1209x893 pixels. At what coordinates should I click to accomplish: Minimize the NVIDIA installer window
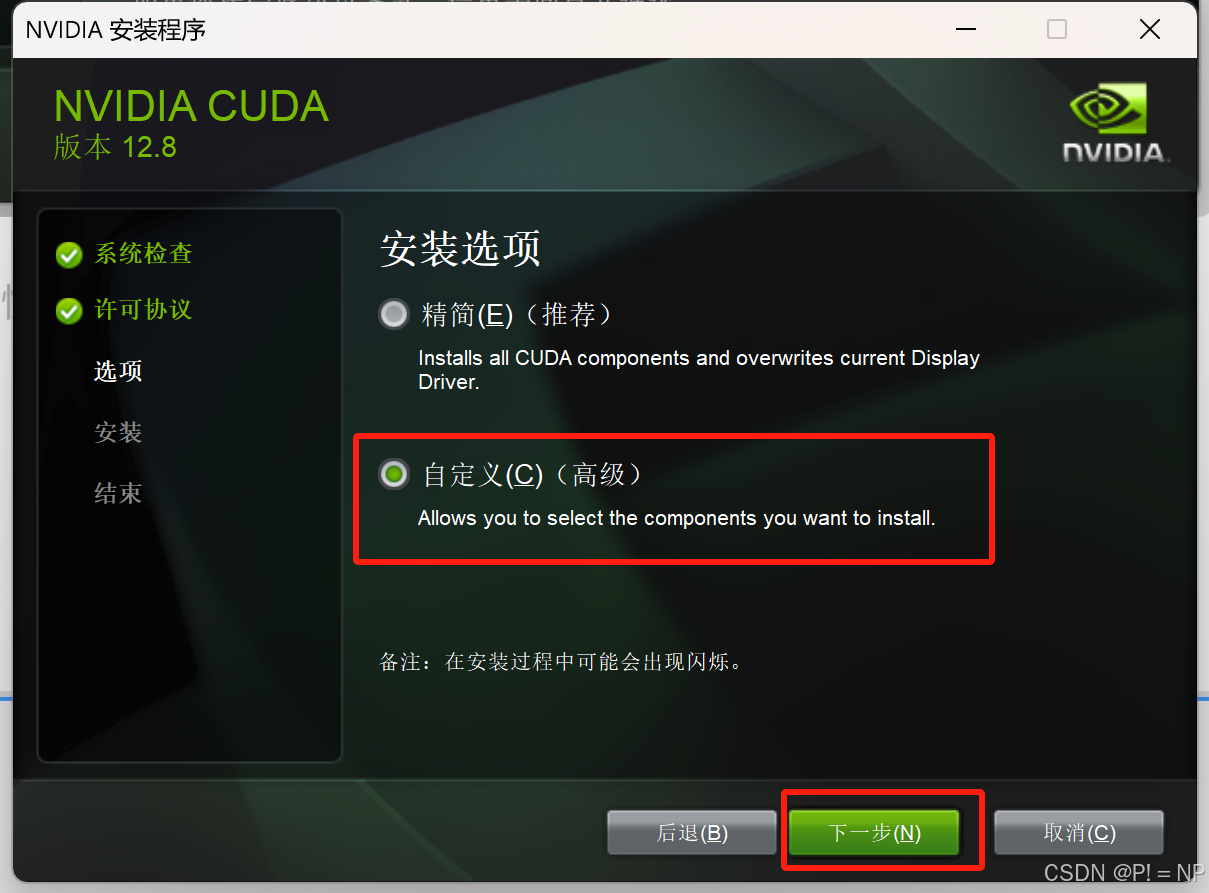pos(964,30)
